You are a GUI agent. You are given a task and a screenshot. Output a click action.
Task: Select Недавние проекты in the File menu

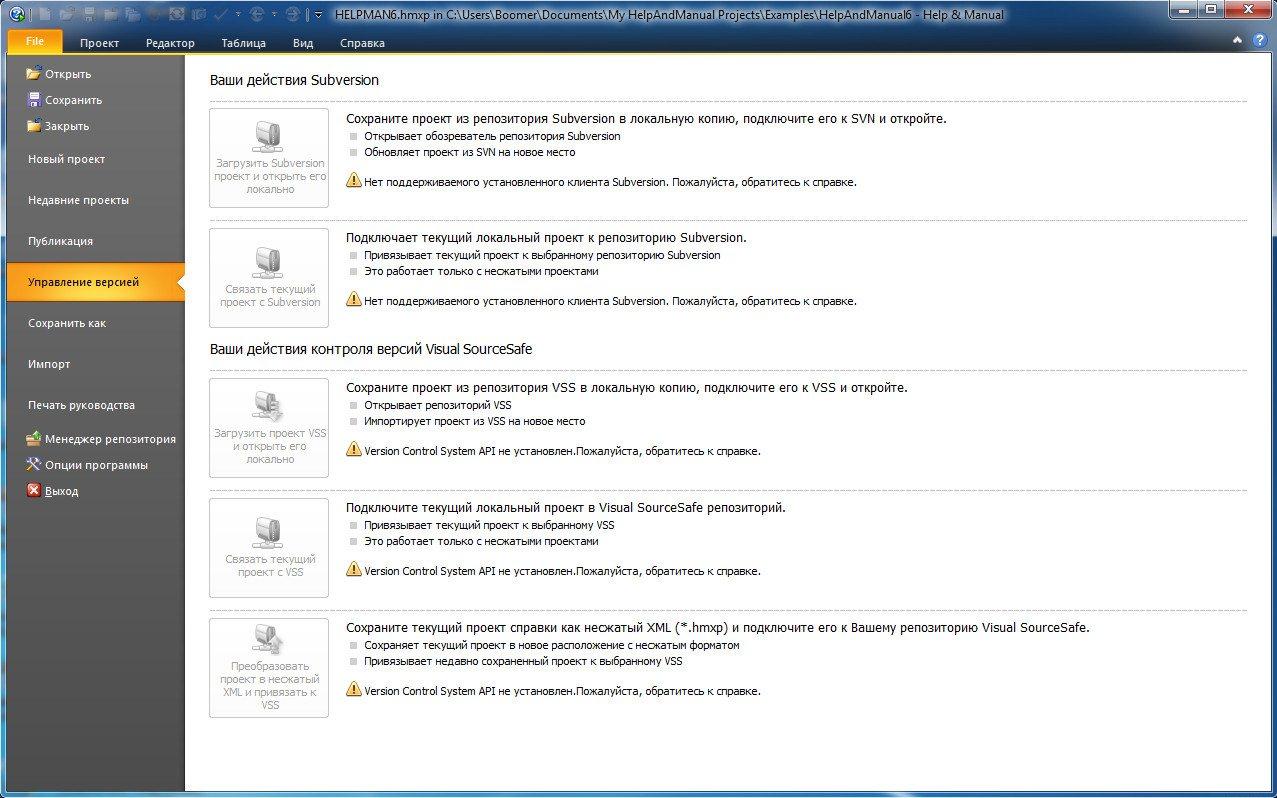tap(78, 200)
